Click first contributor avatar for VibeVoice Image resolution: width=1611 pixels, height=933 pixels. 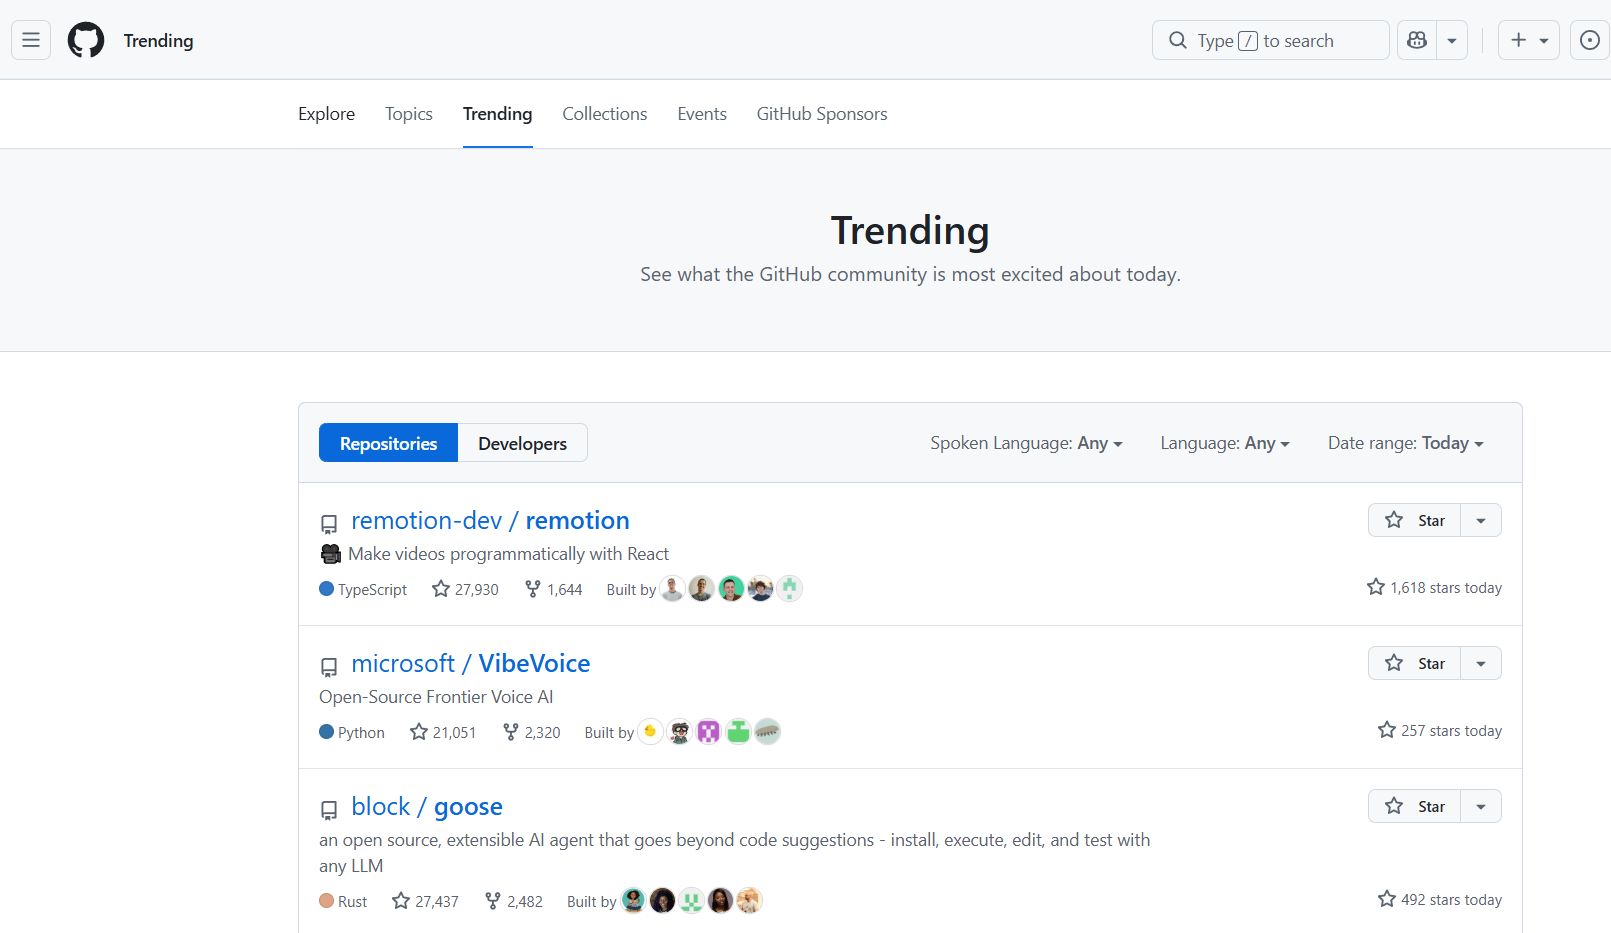pyautogui.click(x=650, y=732)
